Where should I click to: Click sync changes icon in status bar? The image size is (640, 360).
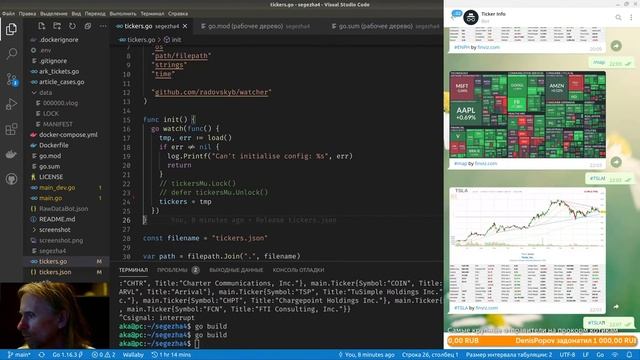pyautogui.click(x=42, y=355)
